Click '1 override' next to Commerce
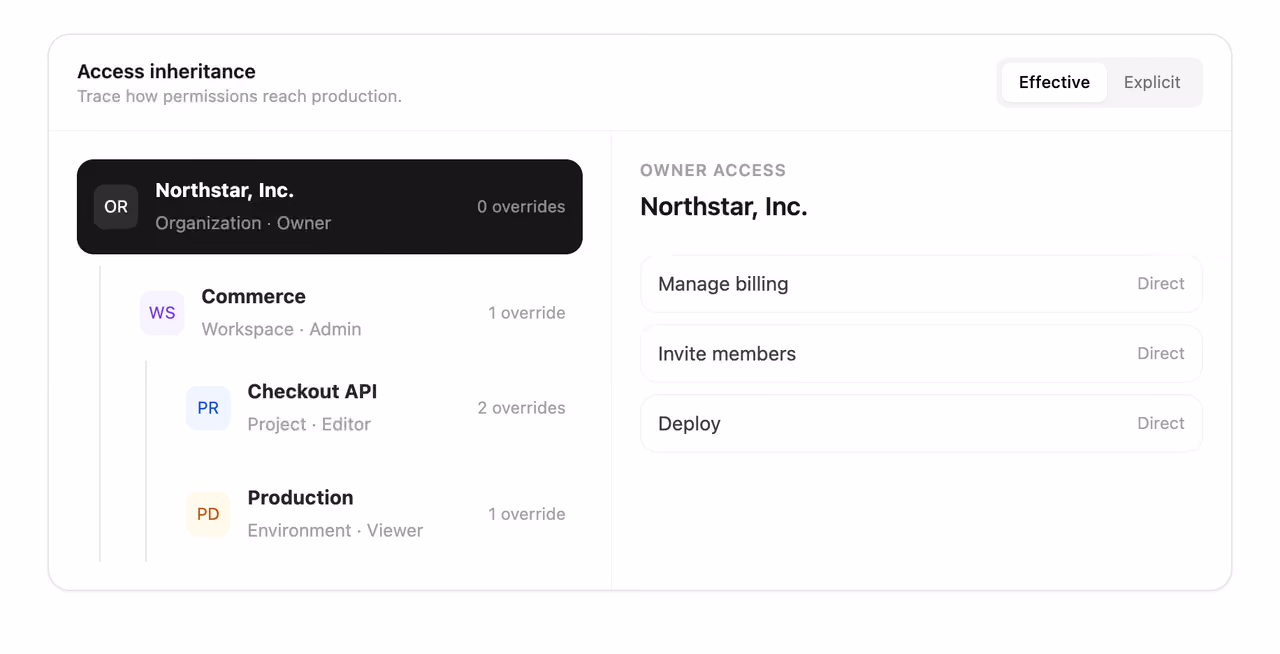This screenshot has height=654, width=1280. pyautogui.click(x=527, y=313)
